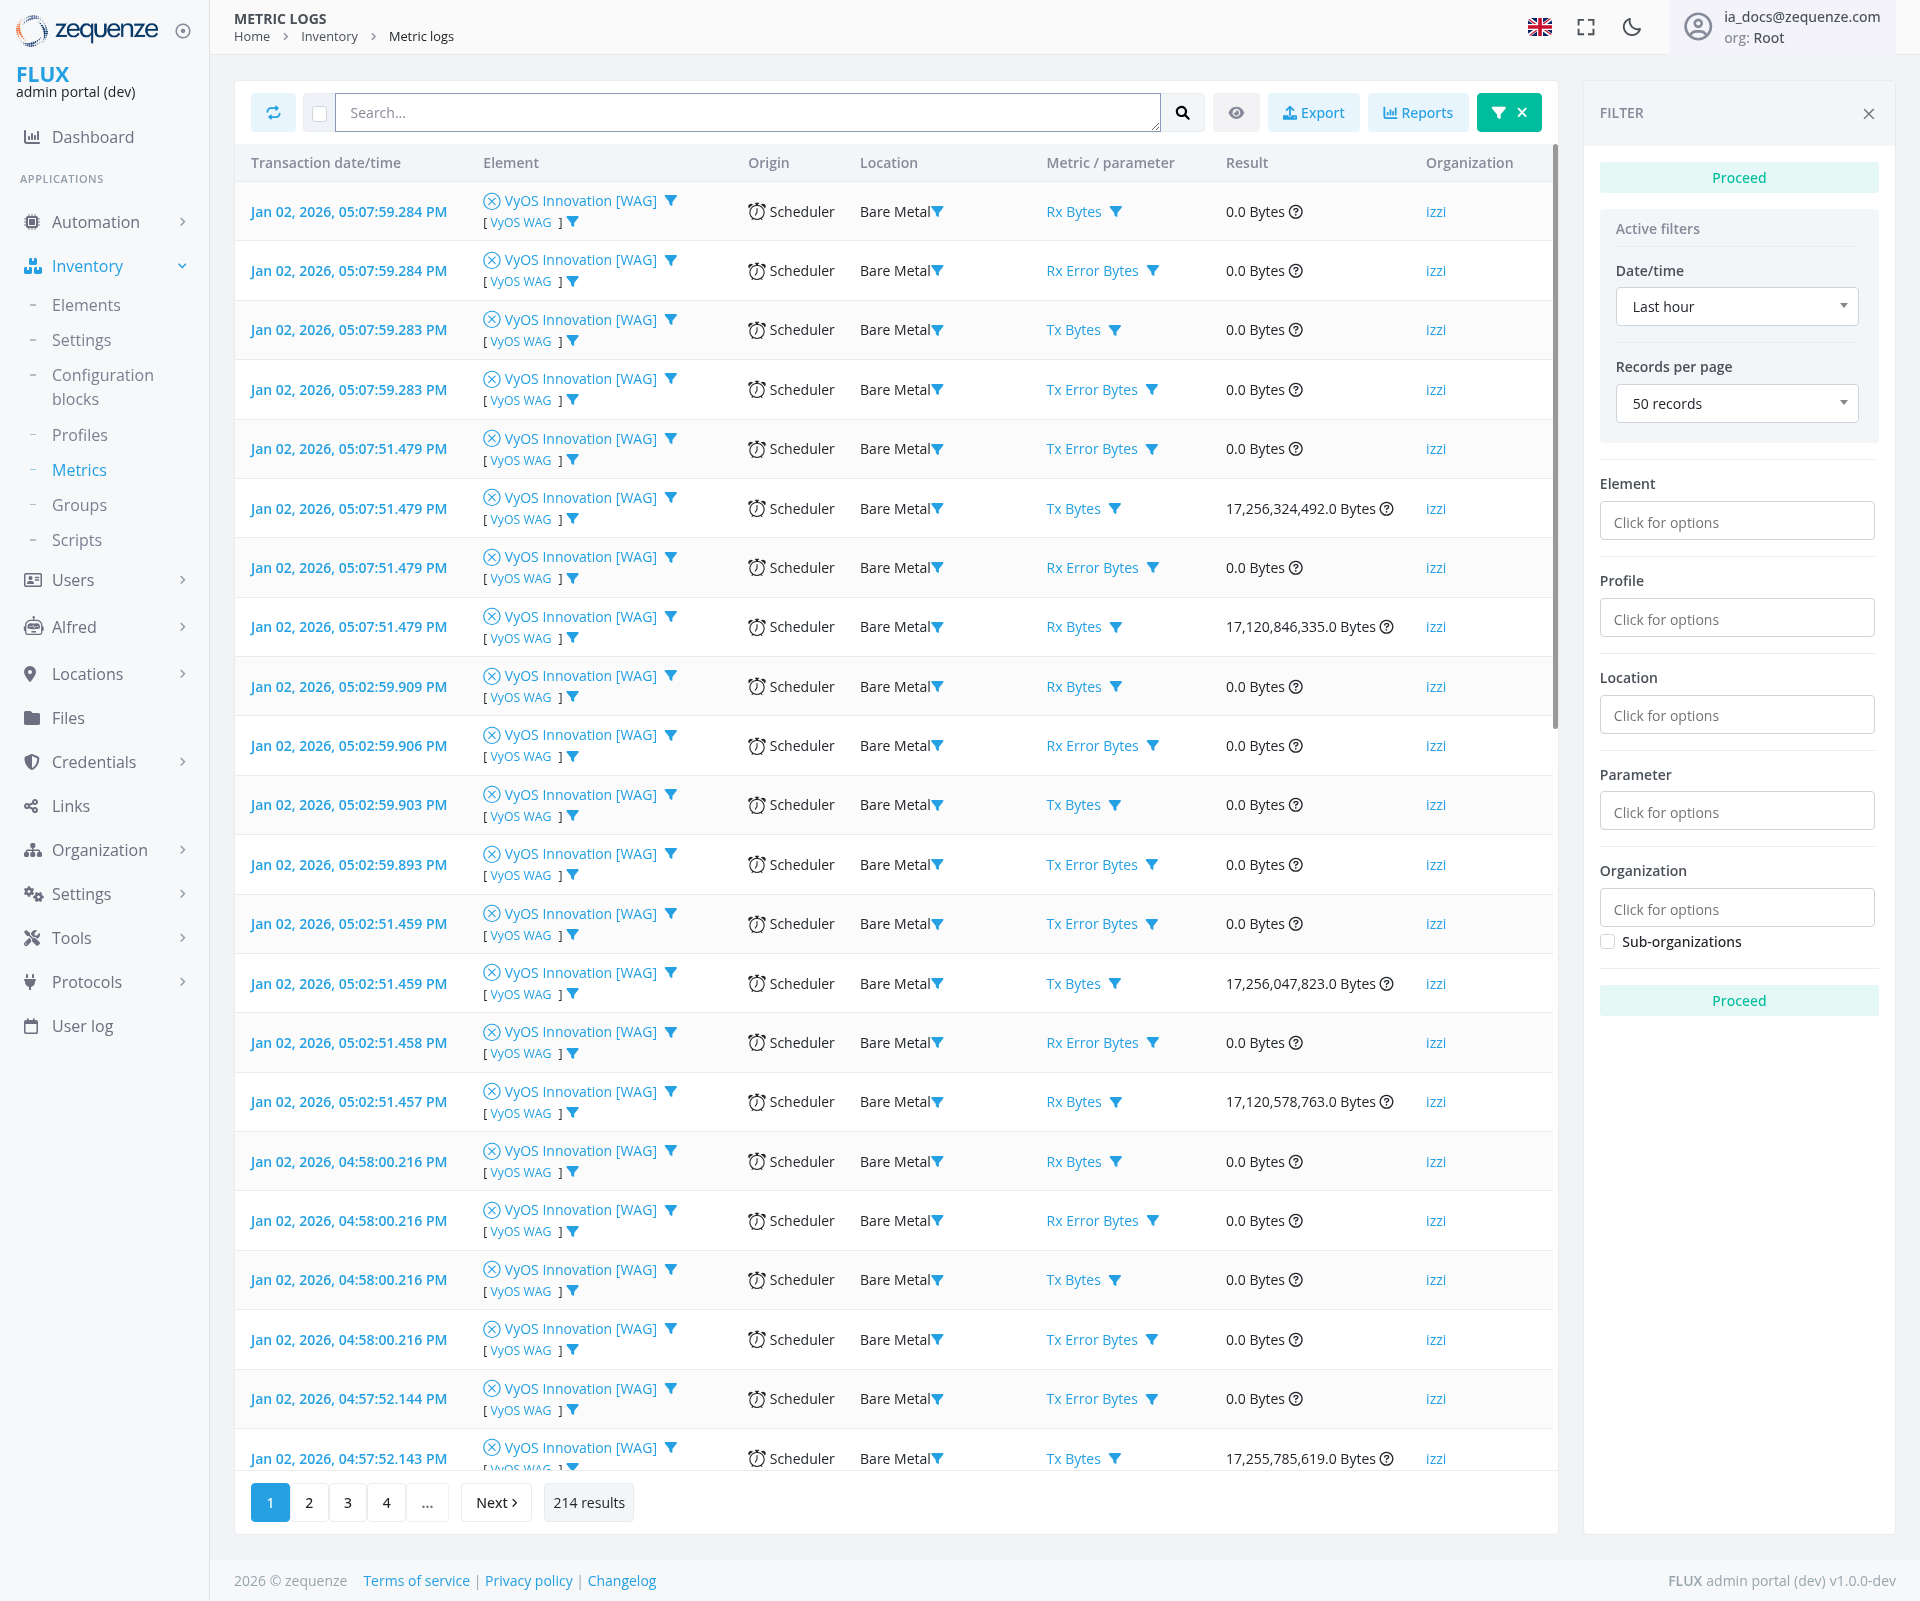Show help for 17,256,324,492.0 Bytes result
Screen dimensions: 1920x1601
tap(1386, 509)
